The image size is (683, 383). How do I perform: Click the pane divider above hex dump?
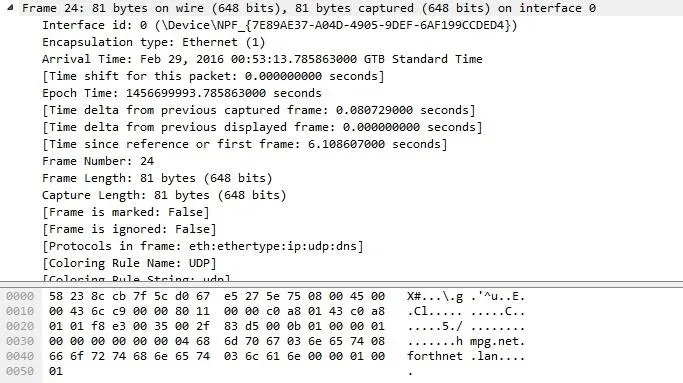(342, 285)
